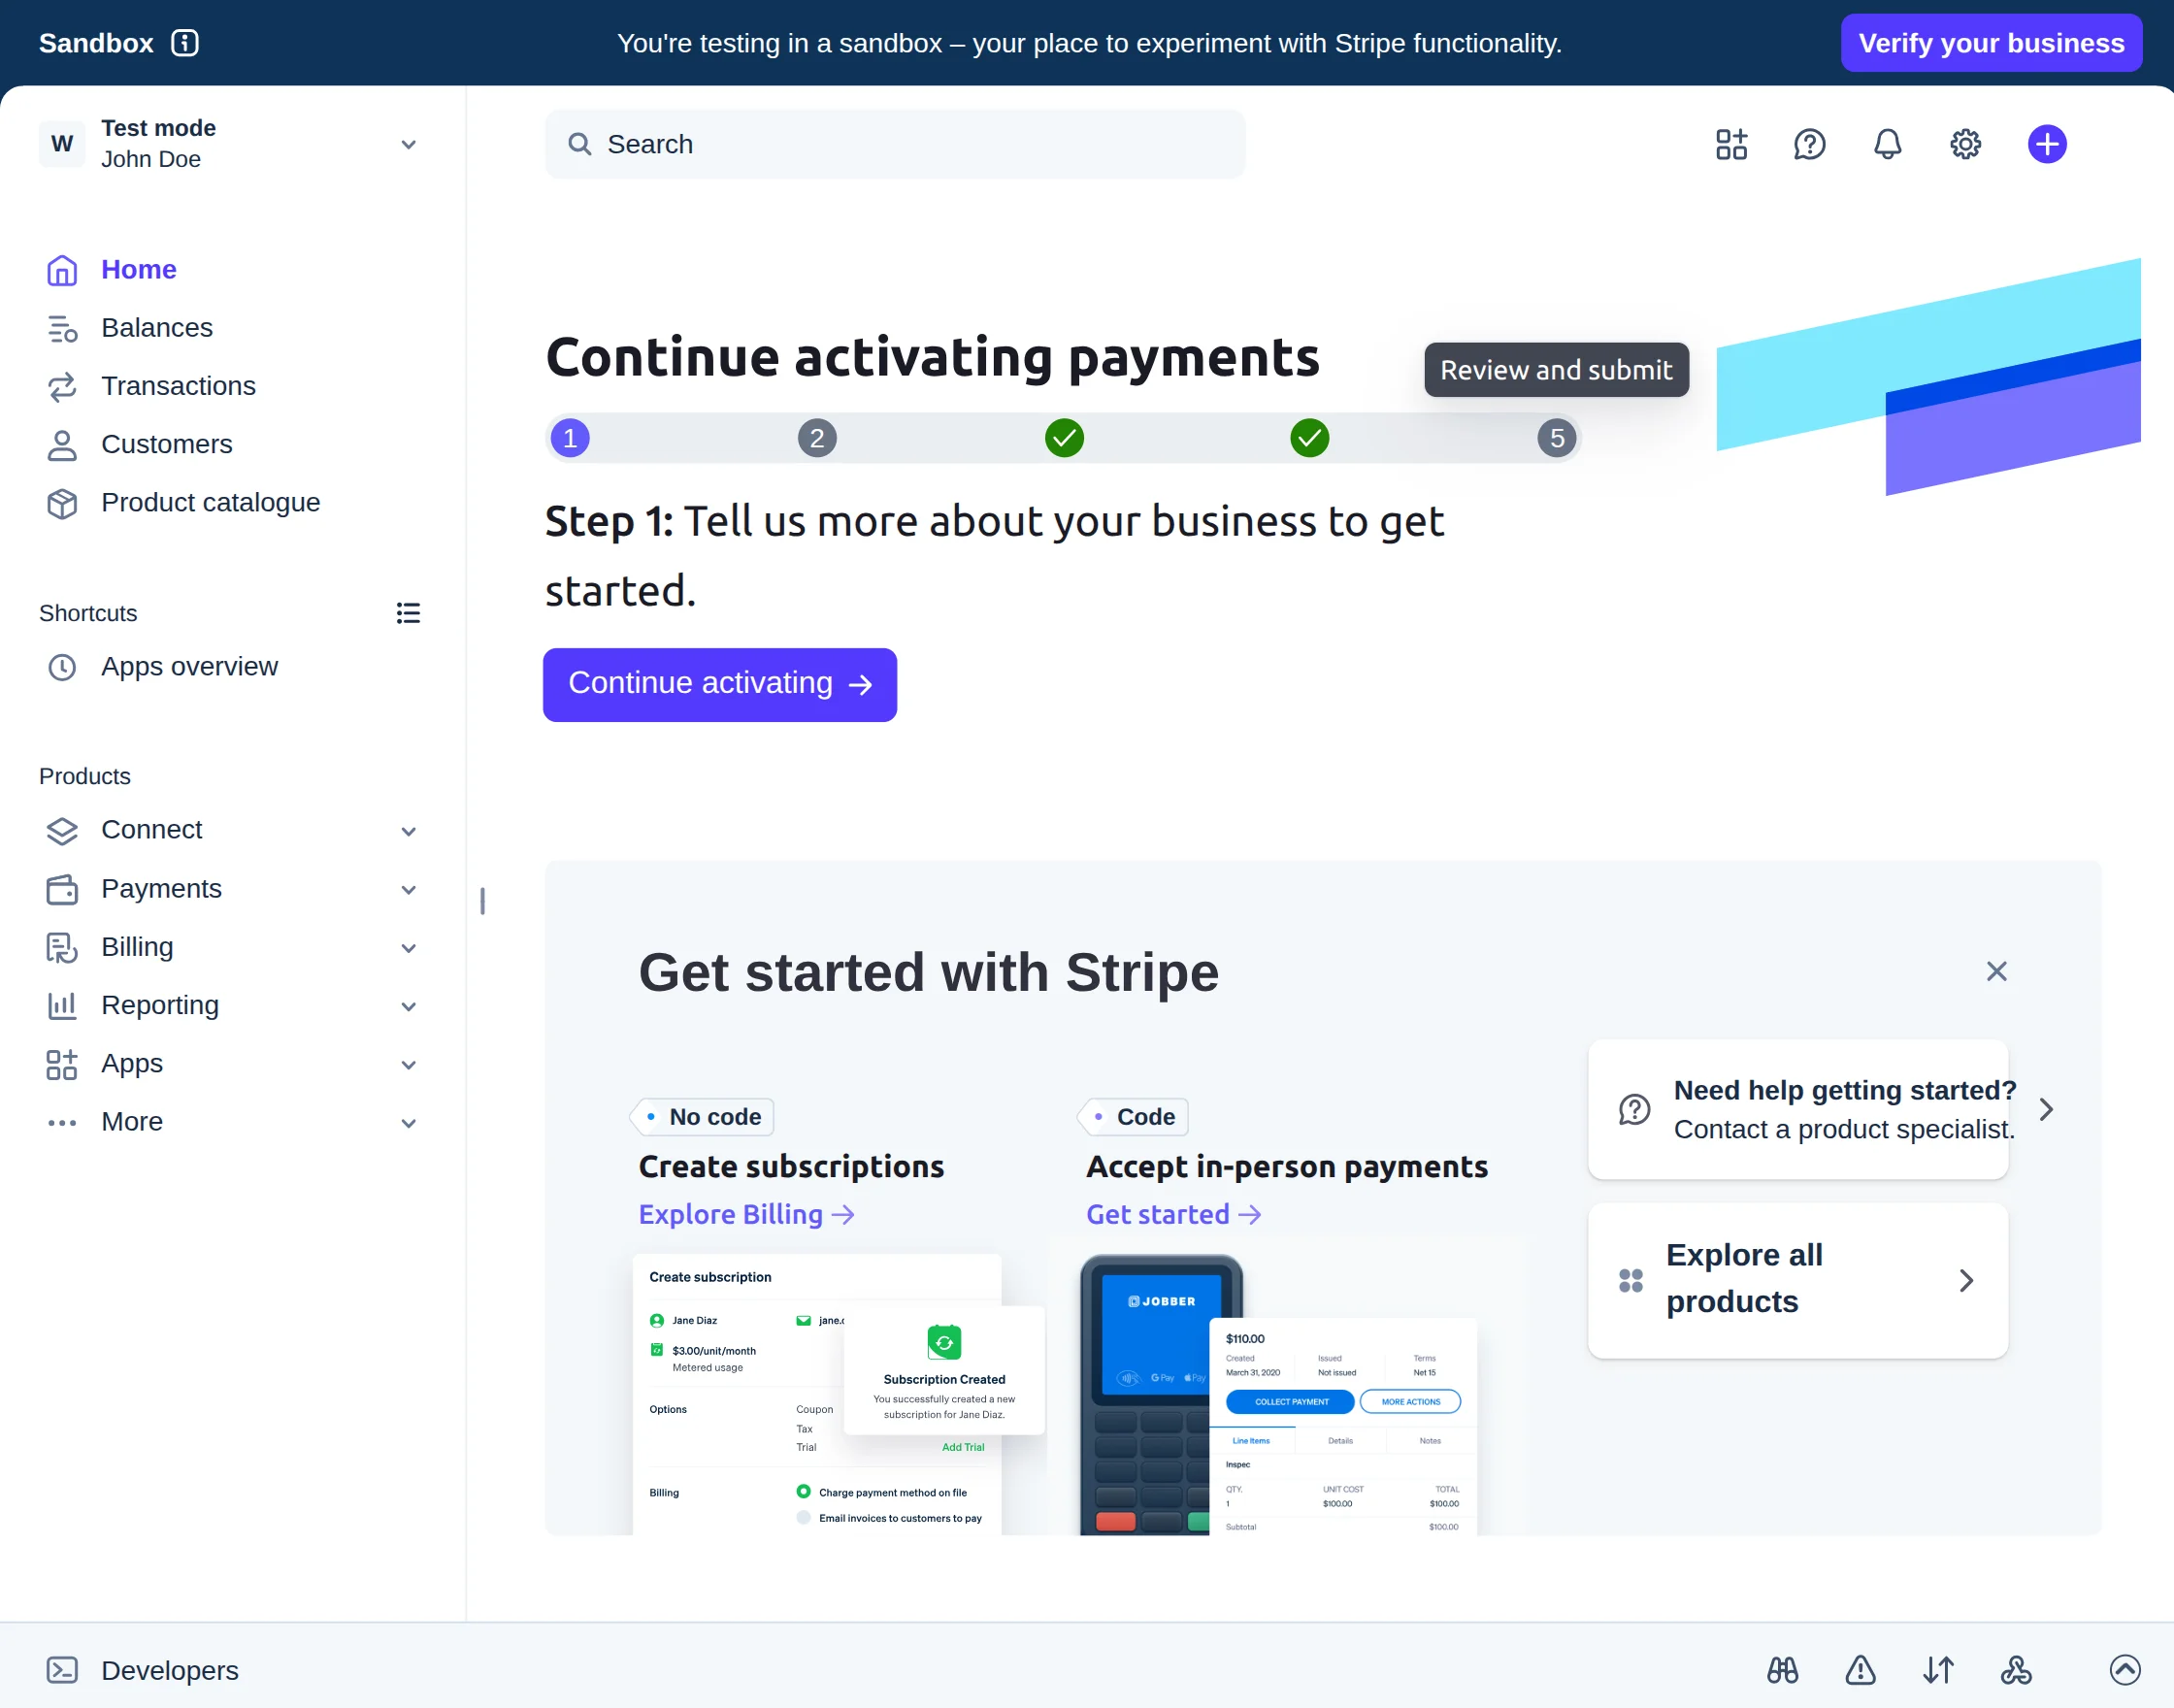
Task: Click the purple plus create button
Action: point(2047,144)
